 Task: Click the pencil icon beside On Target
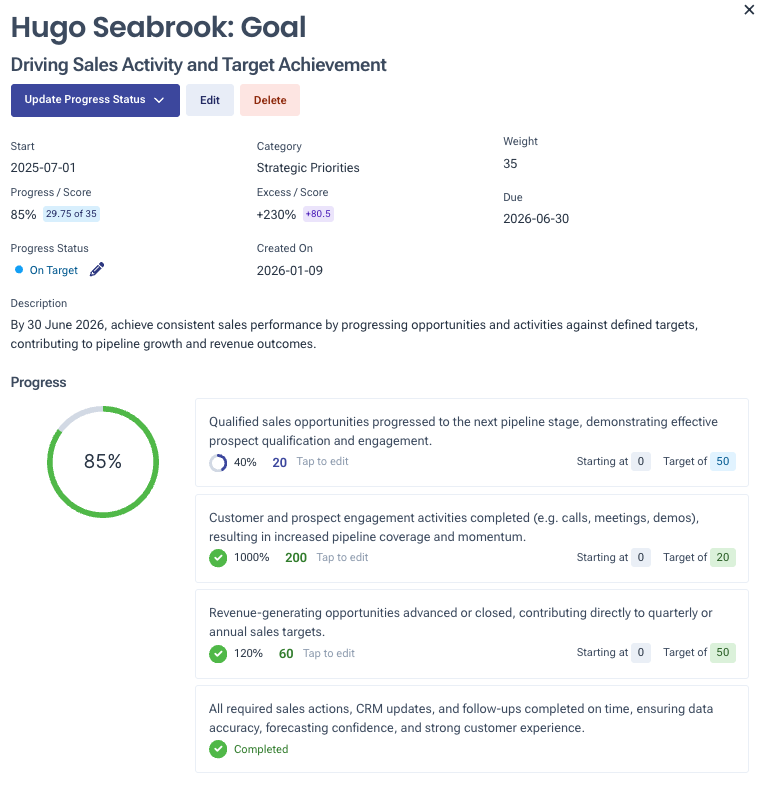97,270
